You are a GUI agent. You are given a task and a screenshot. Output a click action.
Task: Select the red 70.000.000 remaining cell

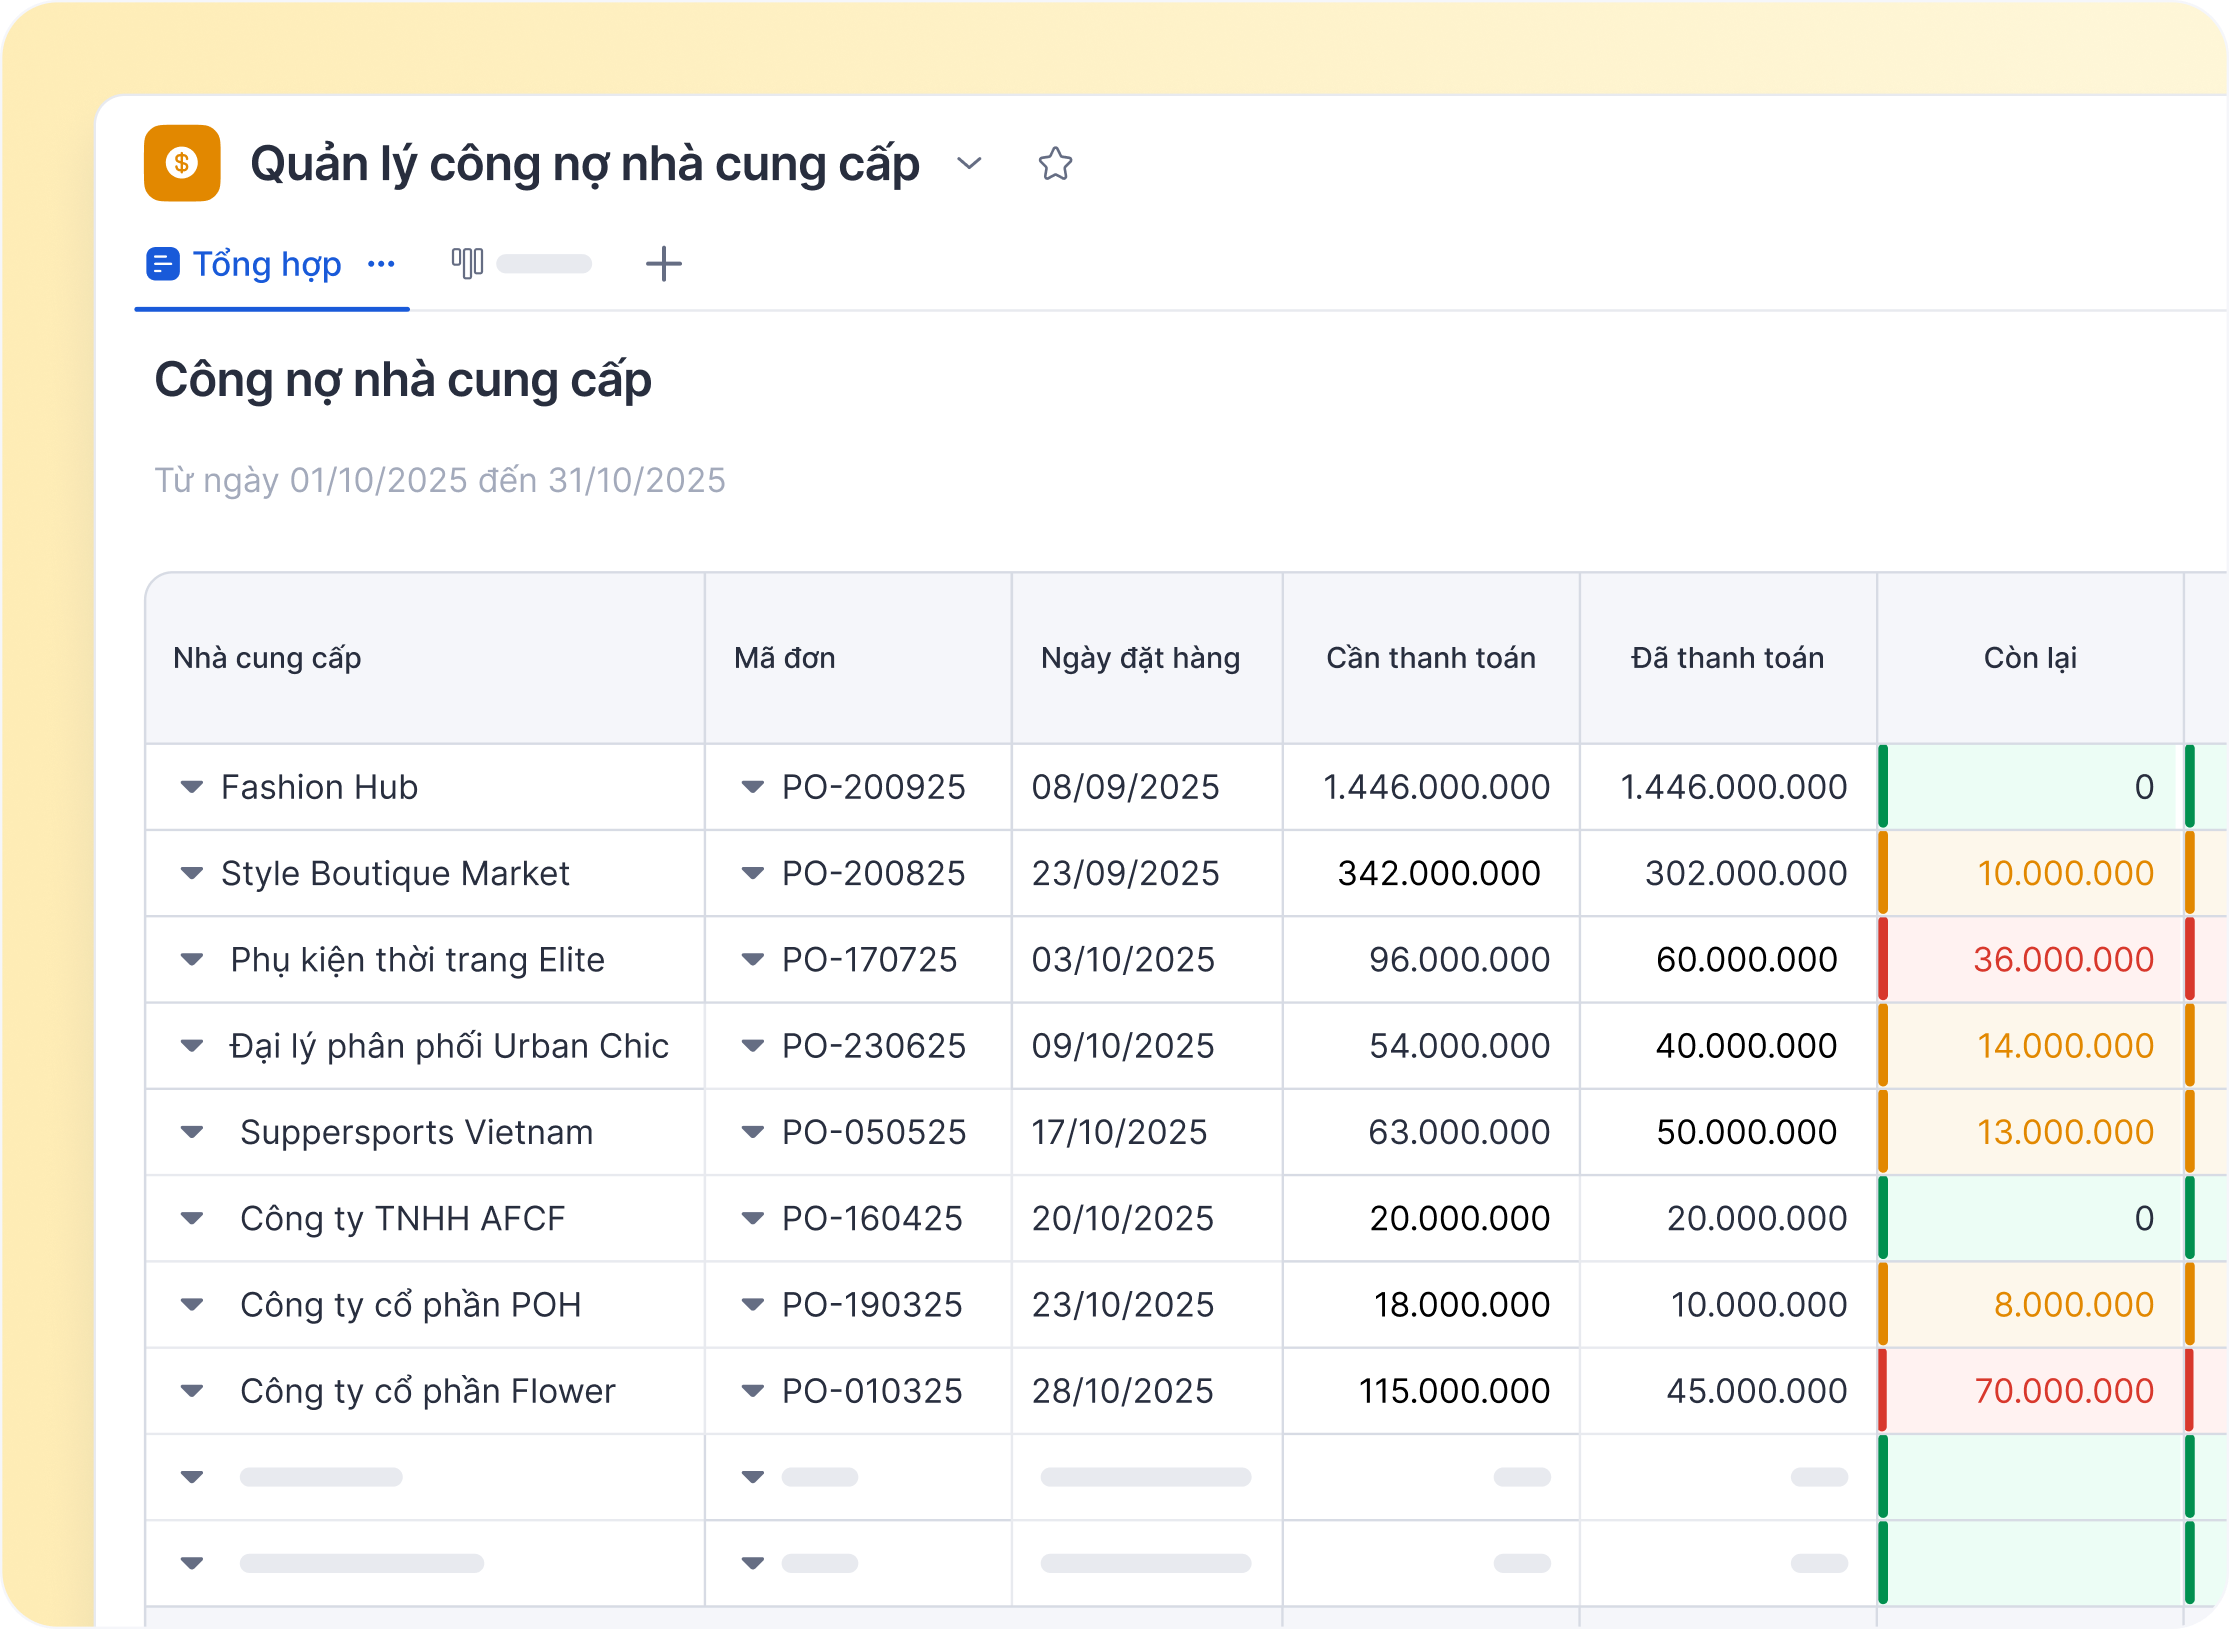[x=2063, y=1391]
